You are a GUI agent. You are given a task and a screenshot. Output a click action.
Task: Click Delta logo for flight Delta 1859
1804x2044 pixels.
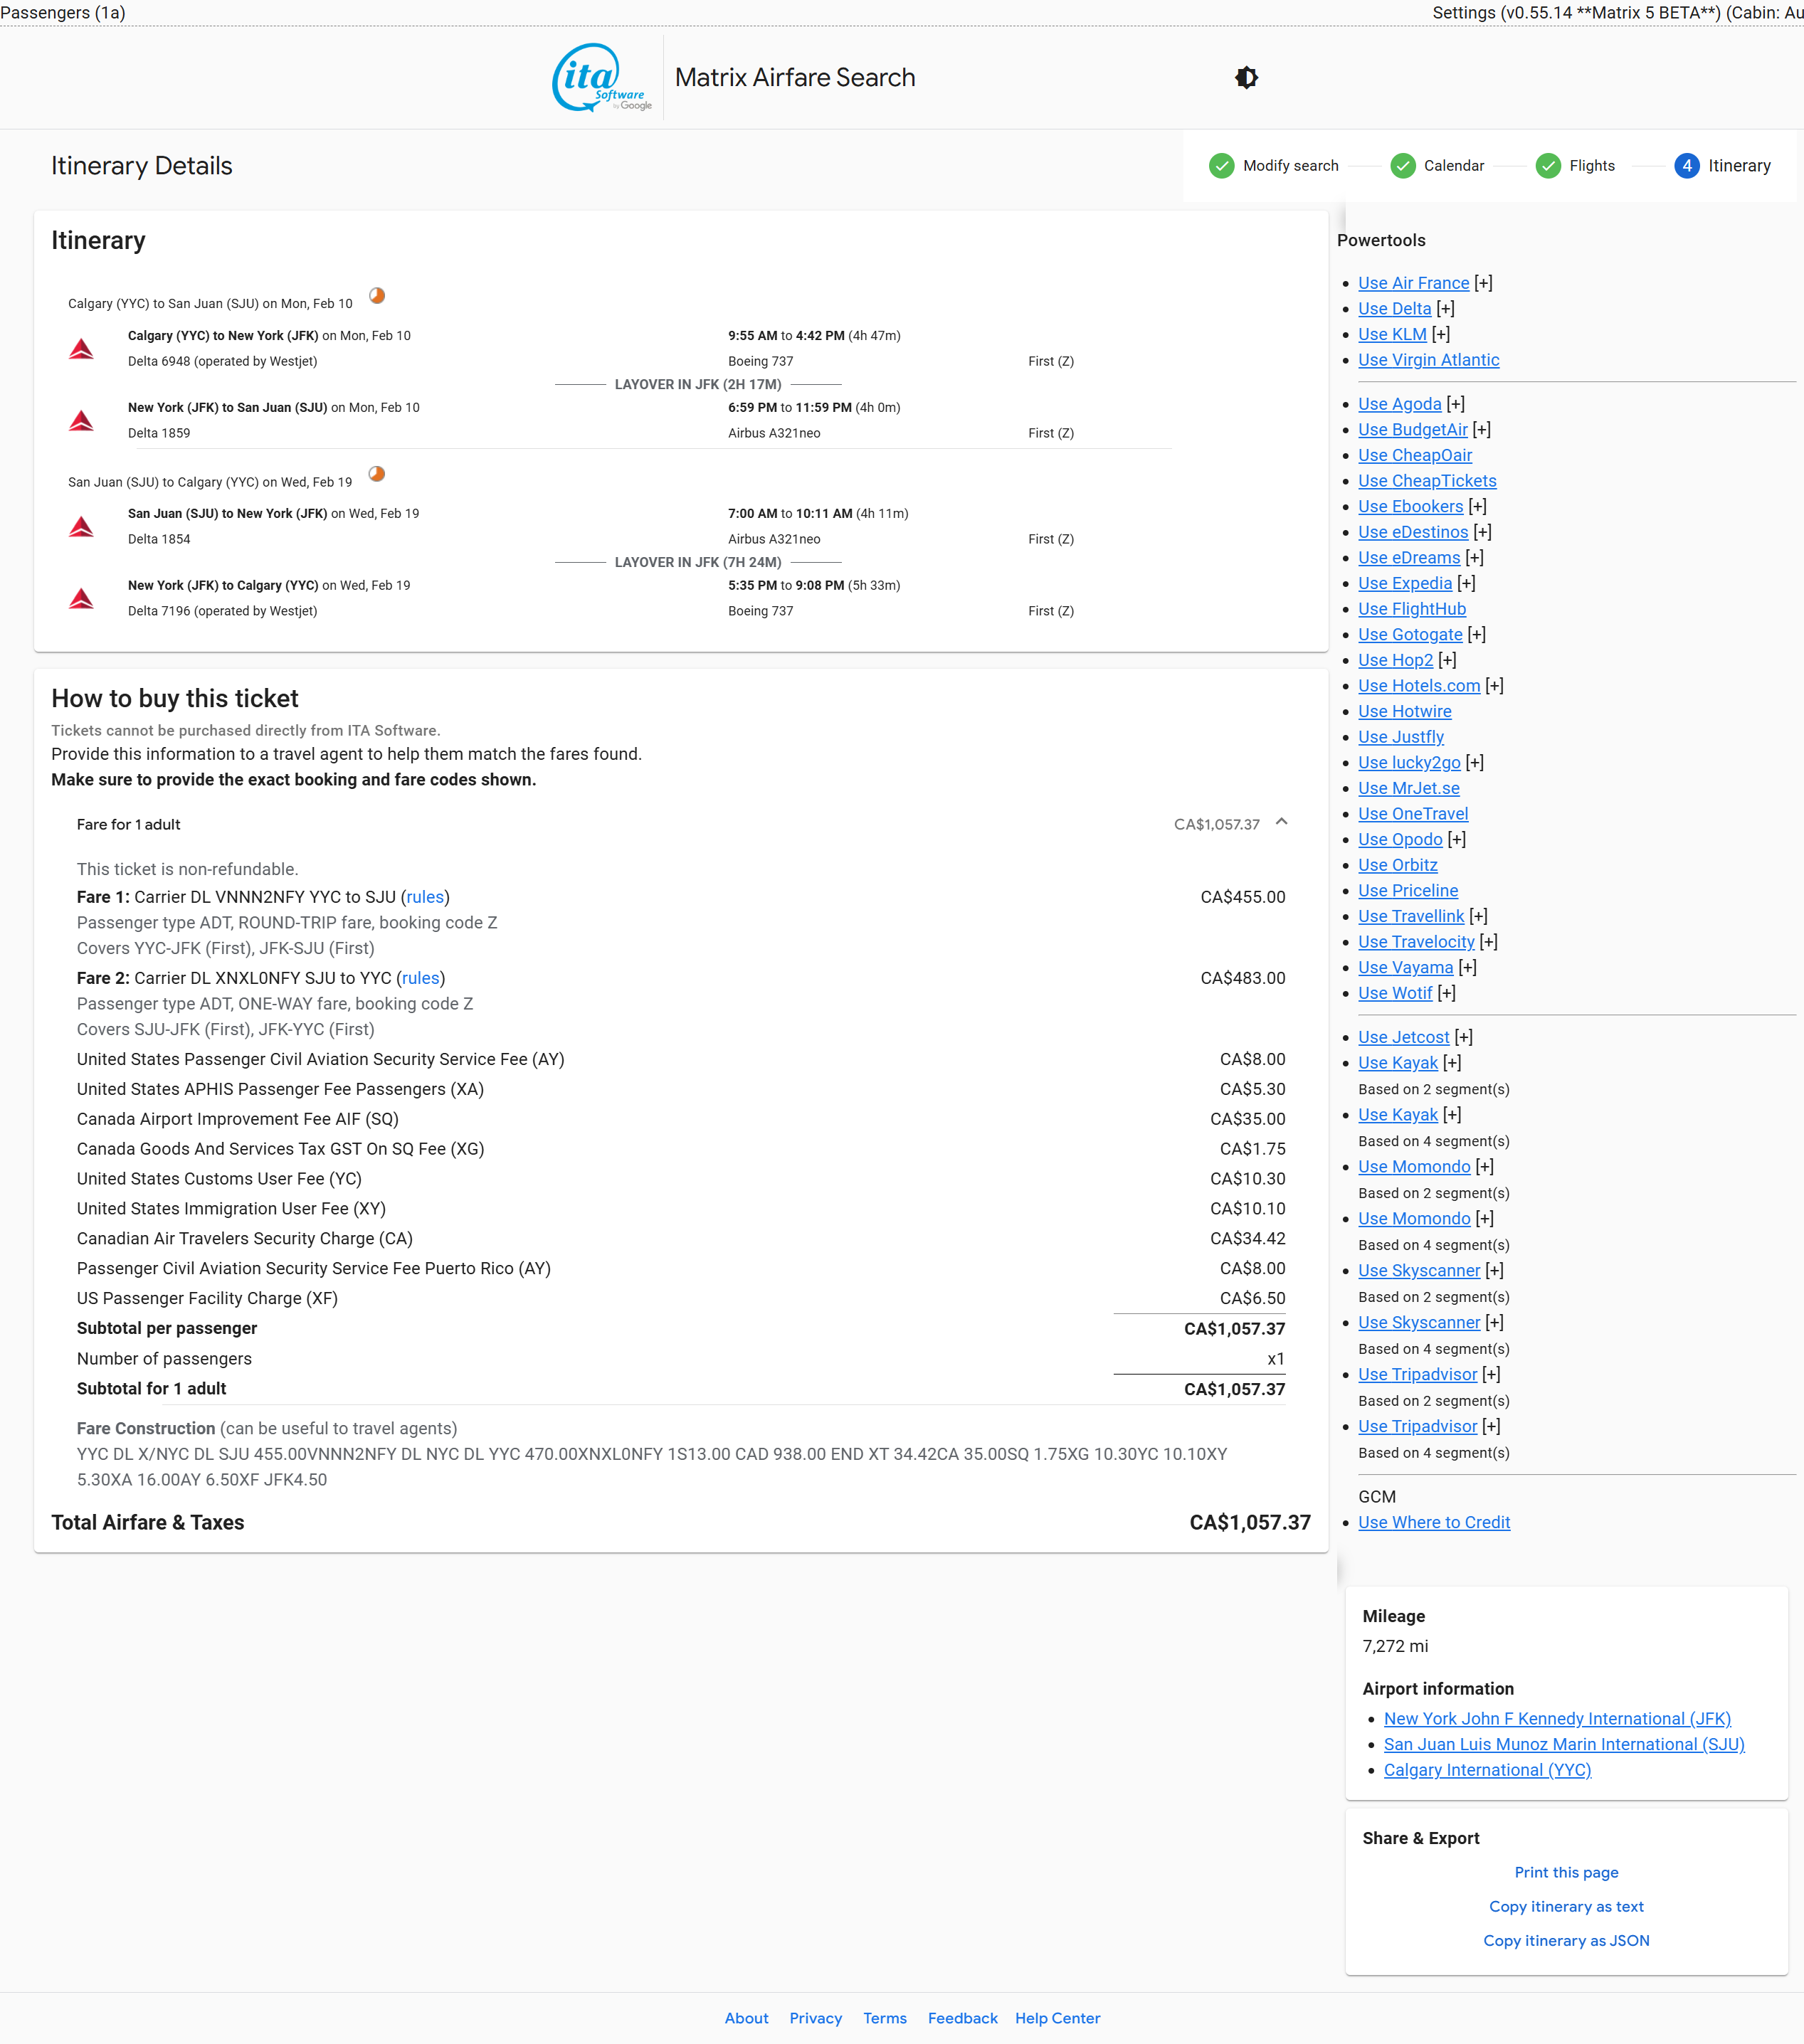(81, 421)
